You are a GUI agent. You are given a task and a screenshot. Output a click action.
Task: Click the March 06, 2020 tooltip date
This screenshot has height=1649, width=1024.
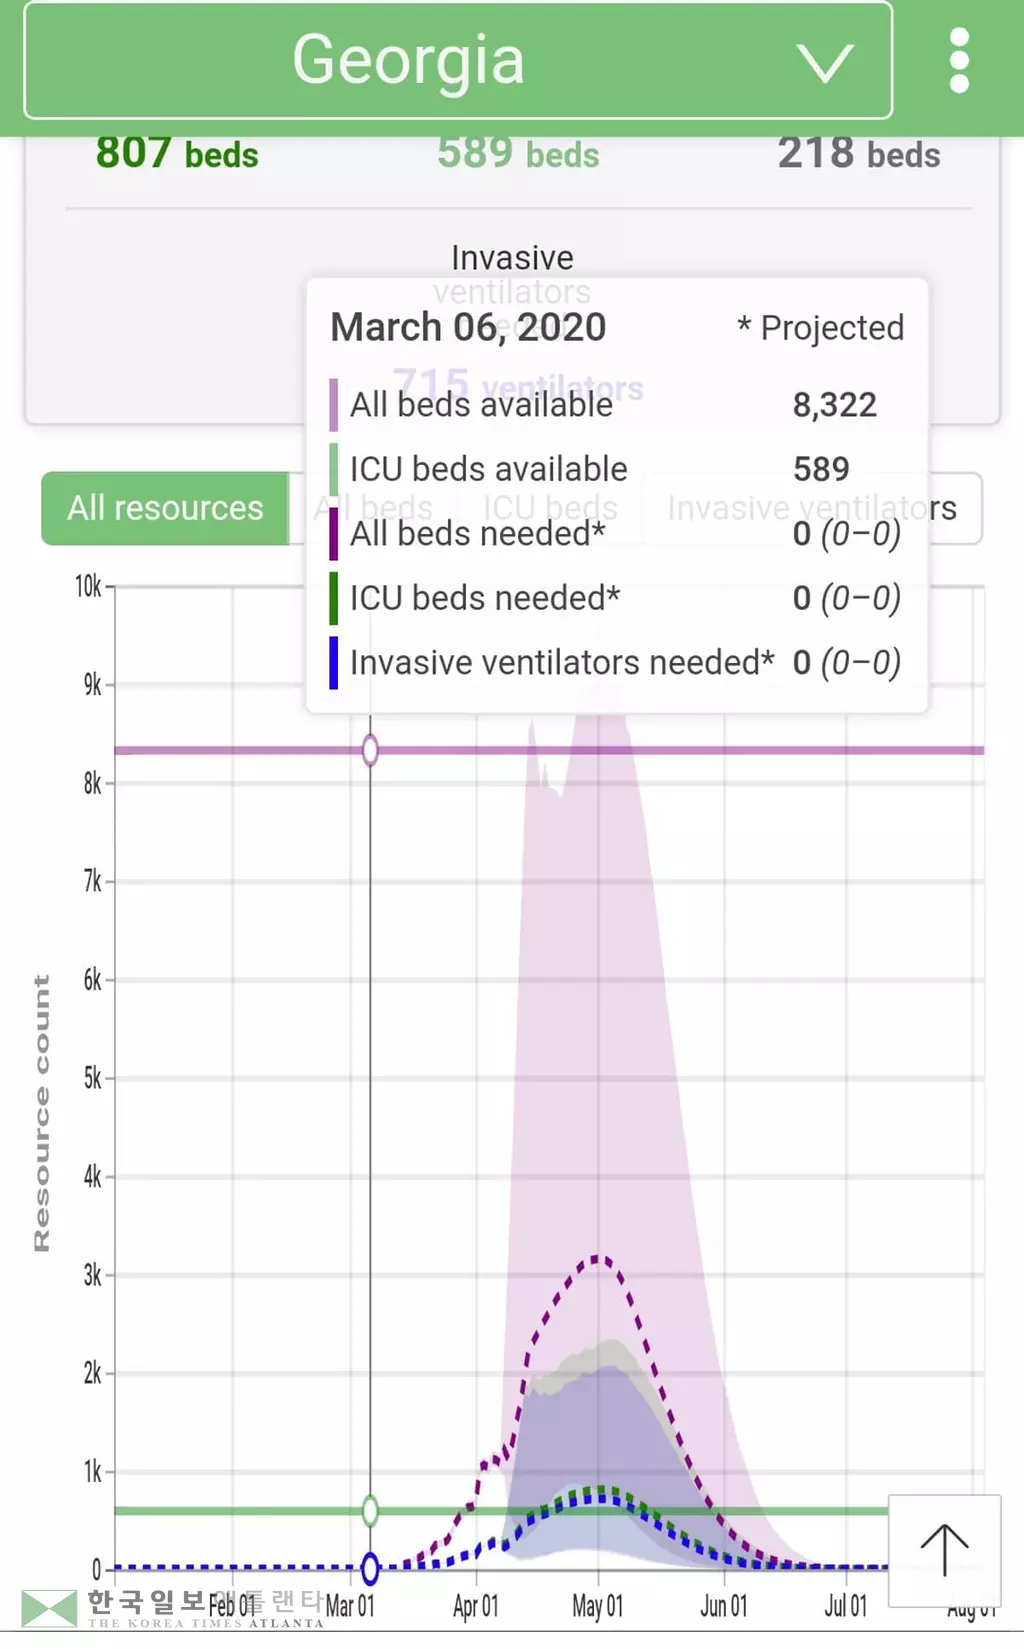point(468,327)
